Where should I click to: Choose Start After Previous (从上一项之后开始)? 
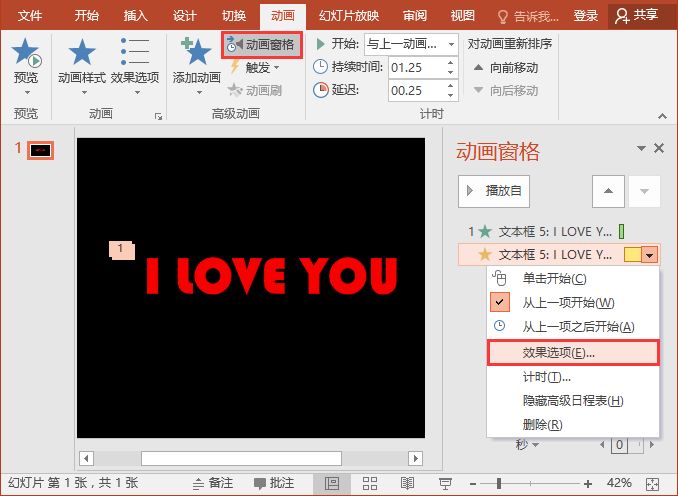pyautogui.click(x=573, y=326)
